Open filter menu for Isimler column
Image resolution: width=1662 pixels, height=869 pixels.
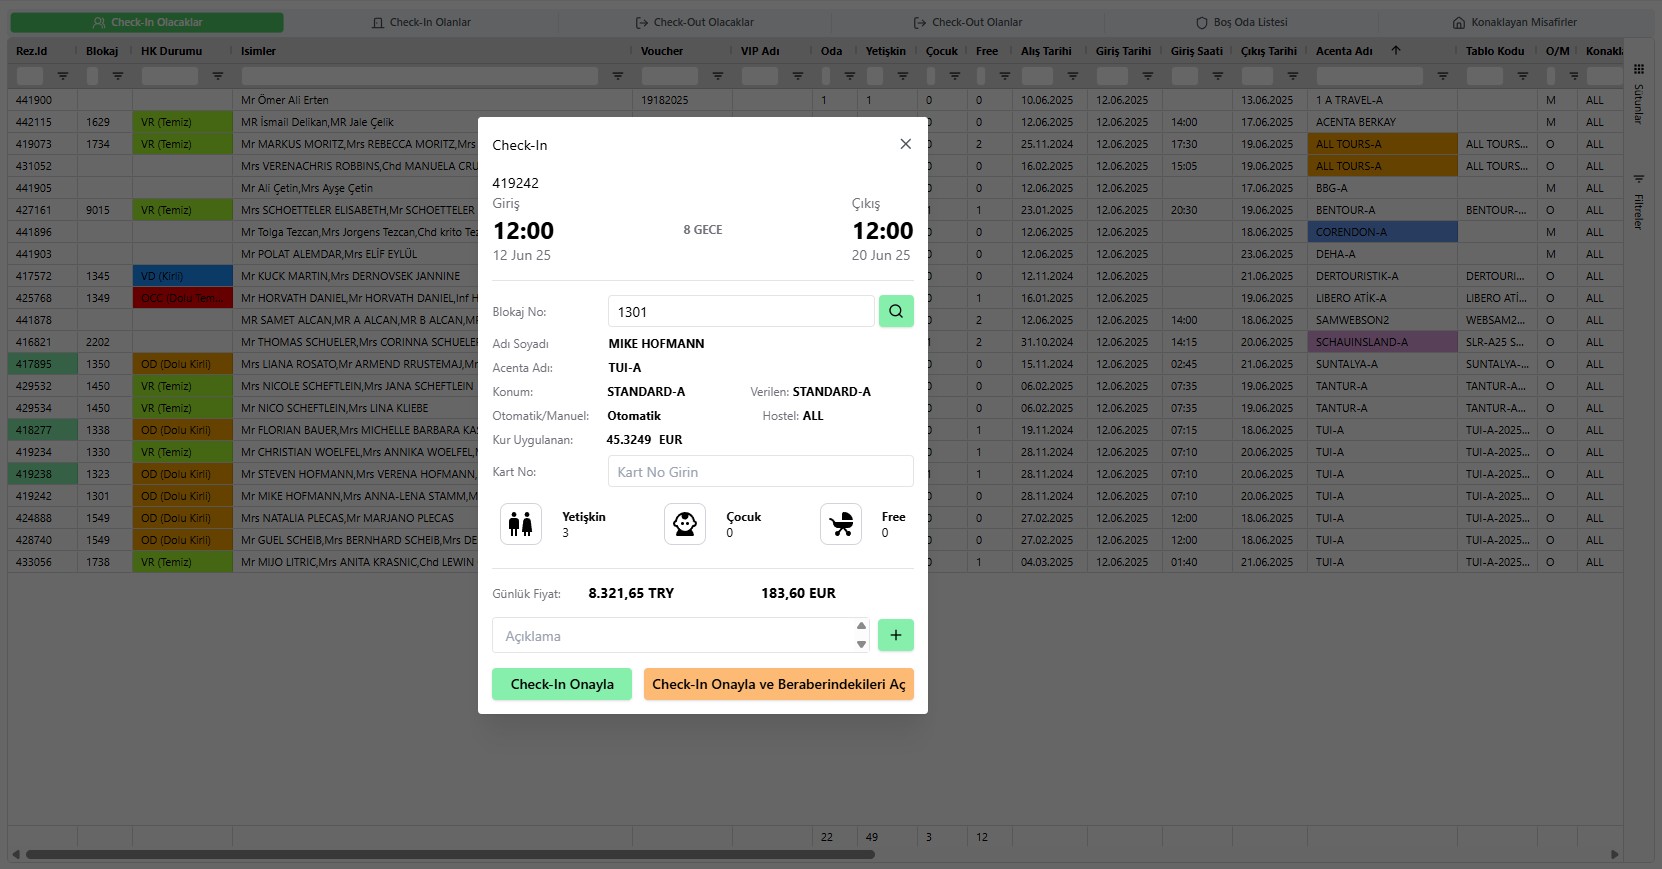pos(618,76)
